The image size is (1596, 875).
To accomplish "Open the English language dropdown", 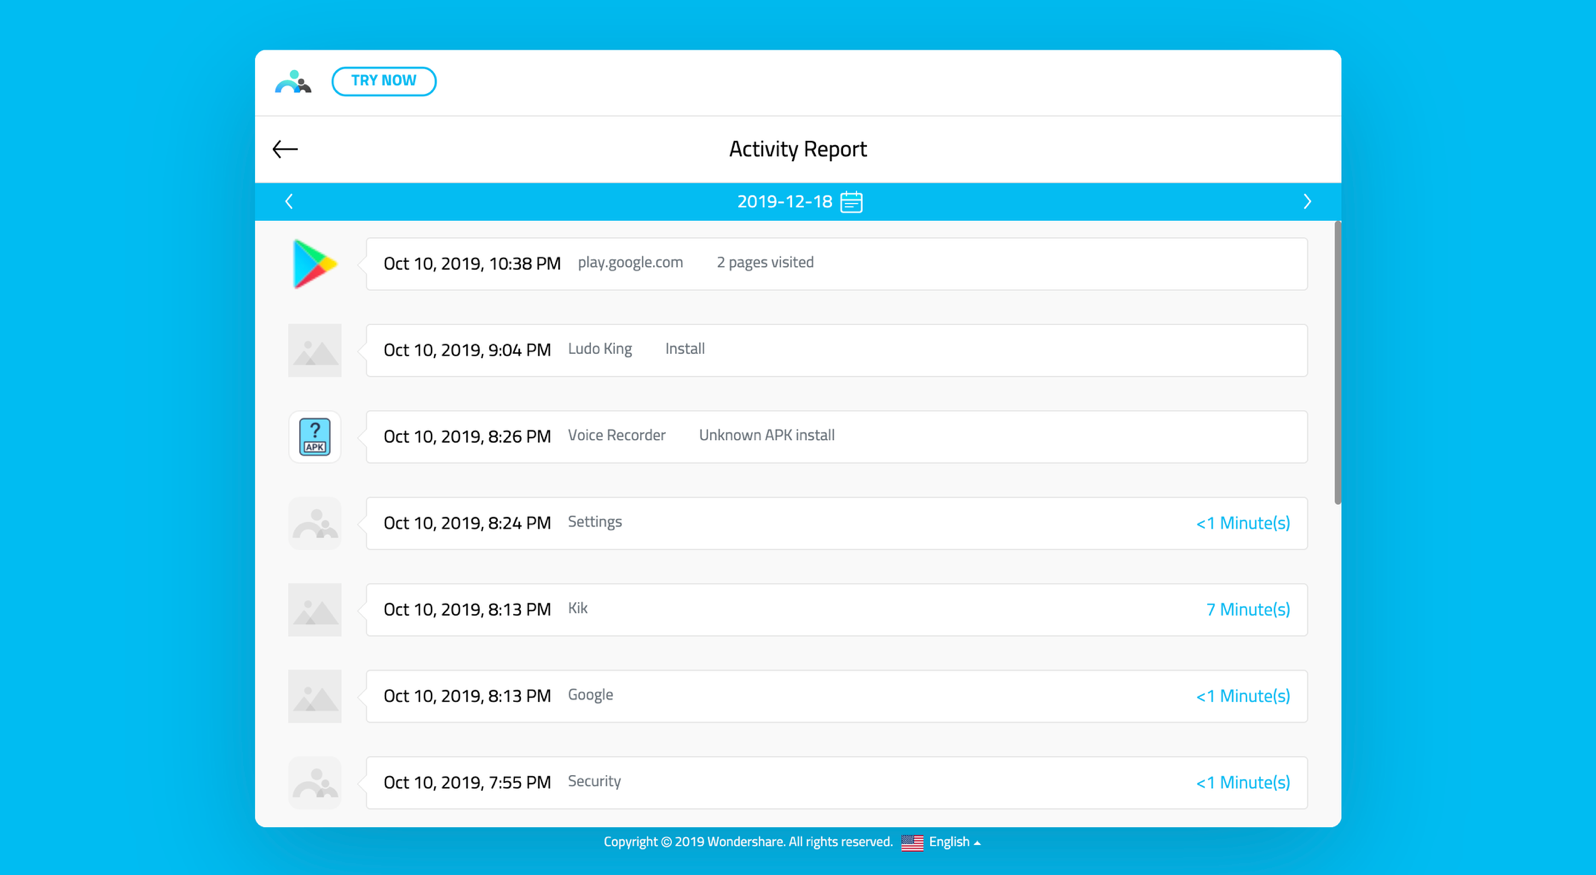I will point(955,842).
